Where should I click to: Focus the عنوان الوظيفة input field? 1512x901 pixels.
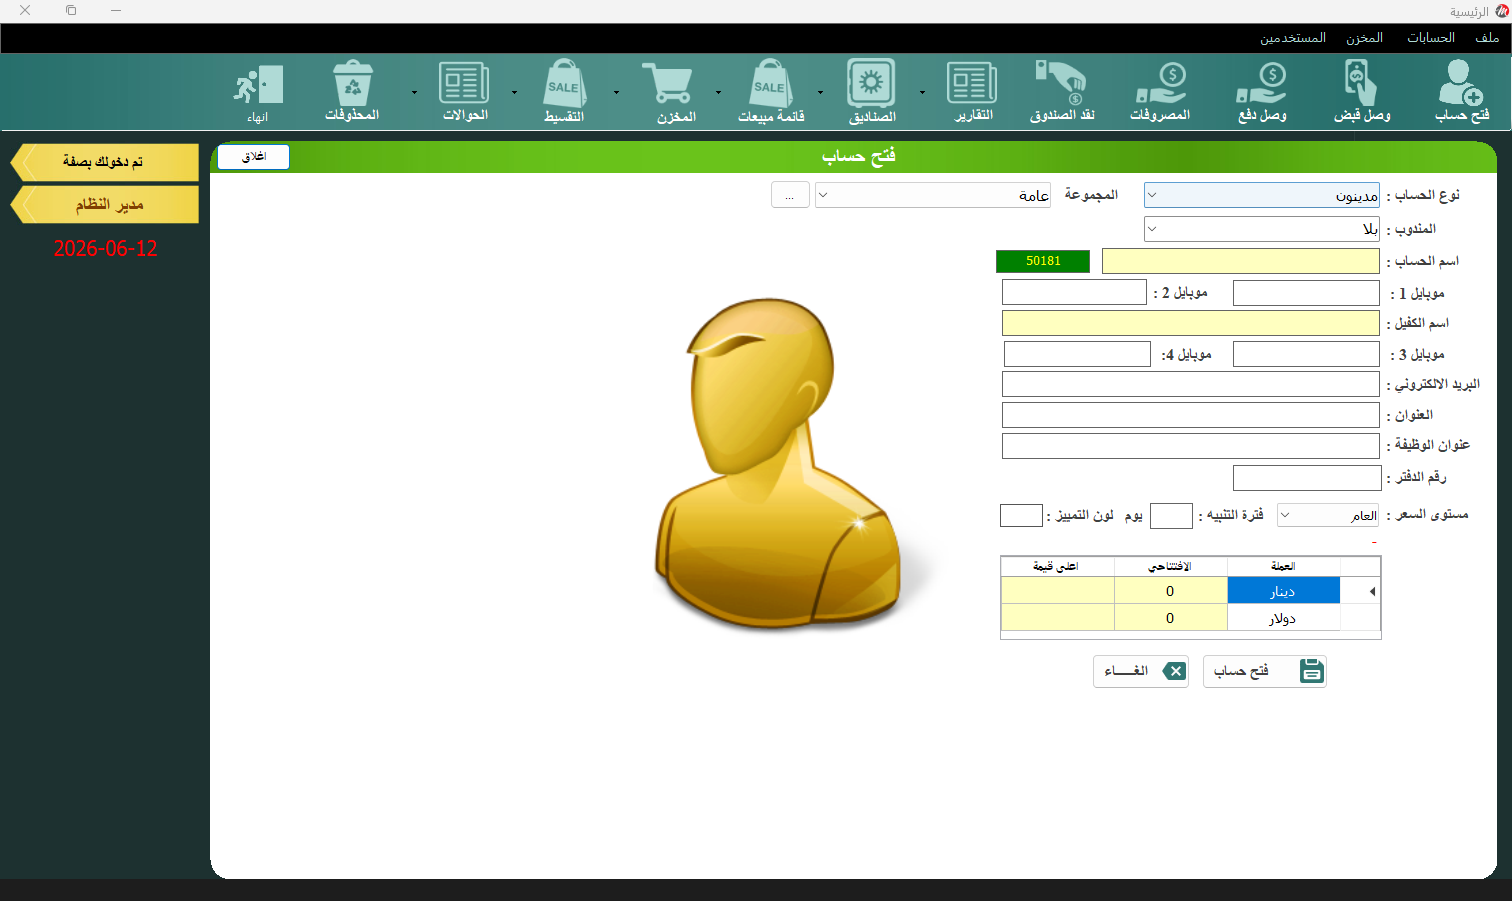[x=1191, y=446]
